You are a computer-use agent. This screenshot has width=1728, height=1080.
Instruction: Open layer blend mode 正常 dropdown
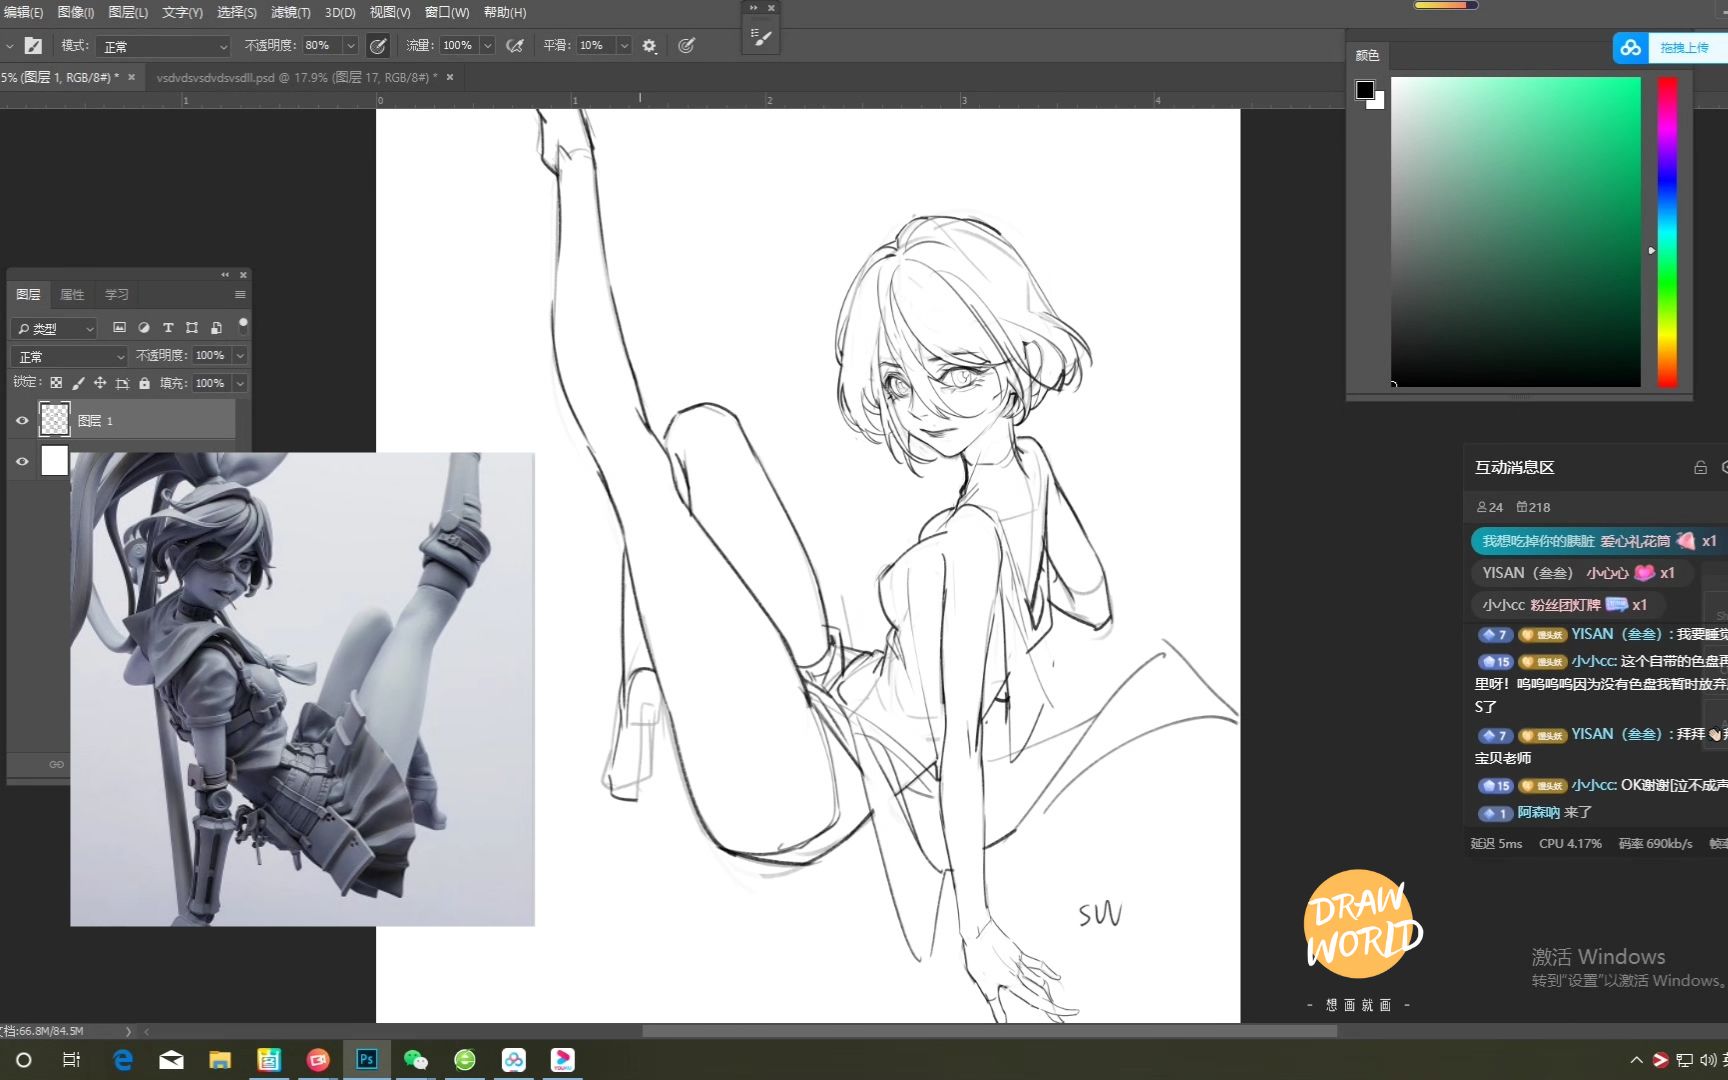coord(70,356)
